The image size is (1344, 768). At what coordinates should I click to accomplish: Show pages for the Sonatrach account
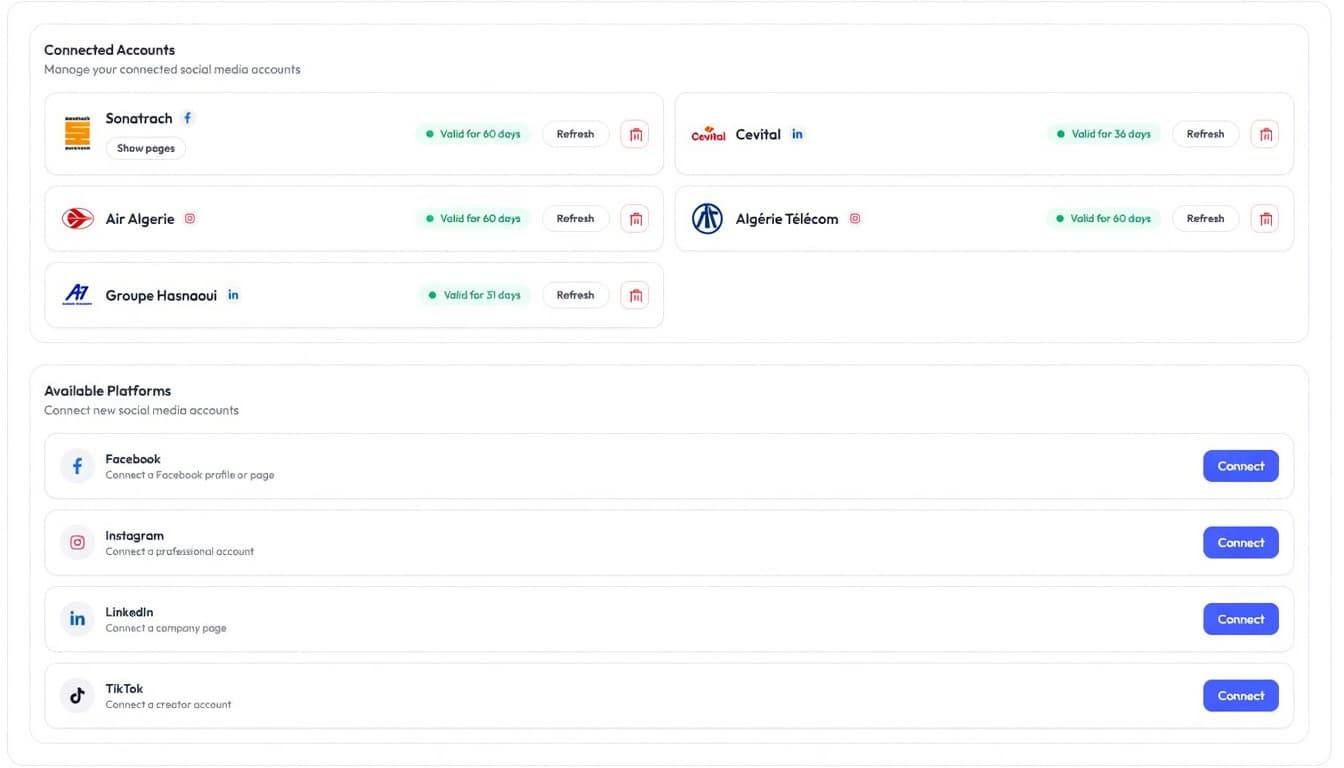click(x=146, y=148)
